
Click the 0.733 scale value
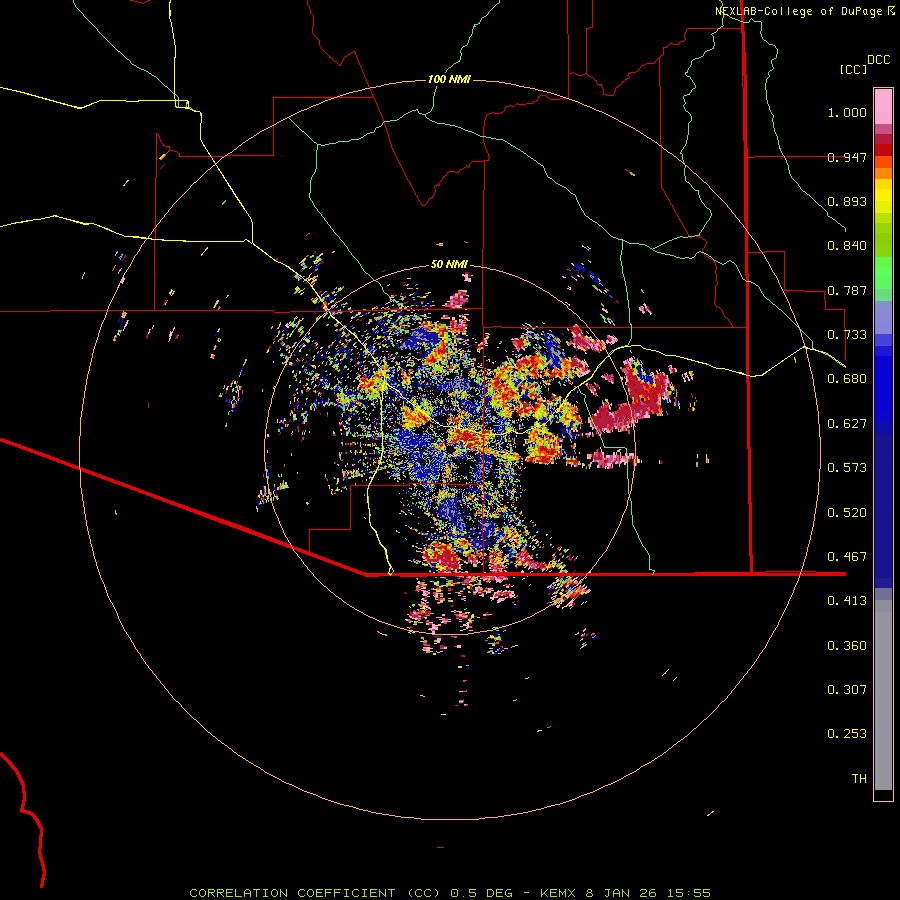coord(847,335)
